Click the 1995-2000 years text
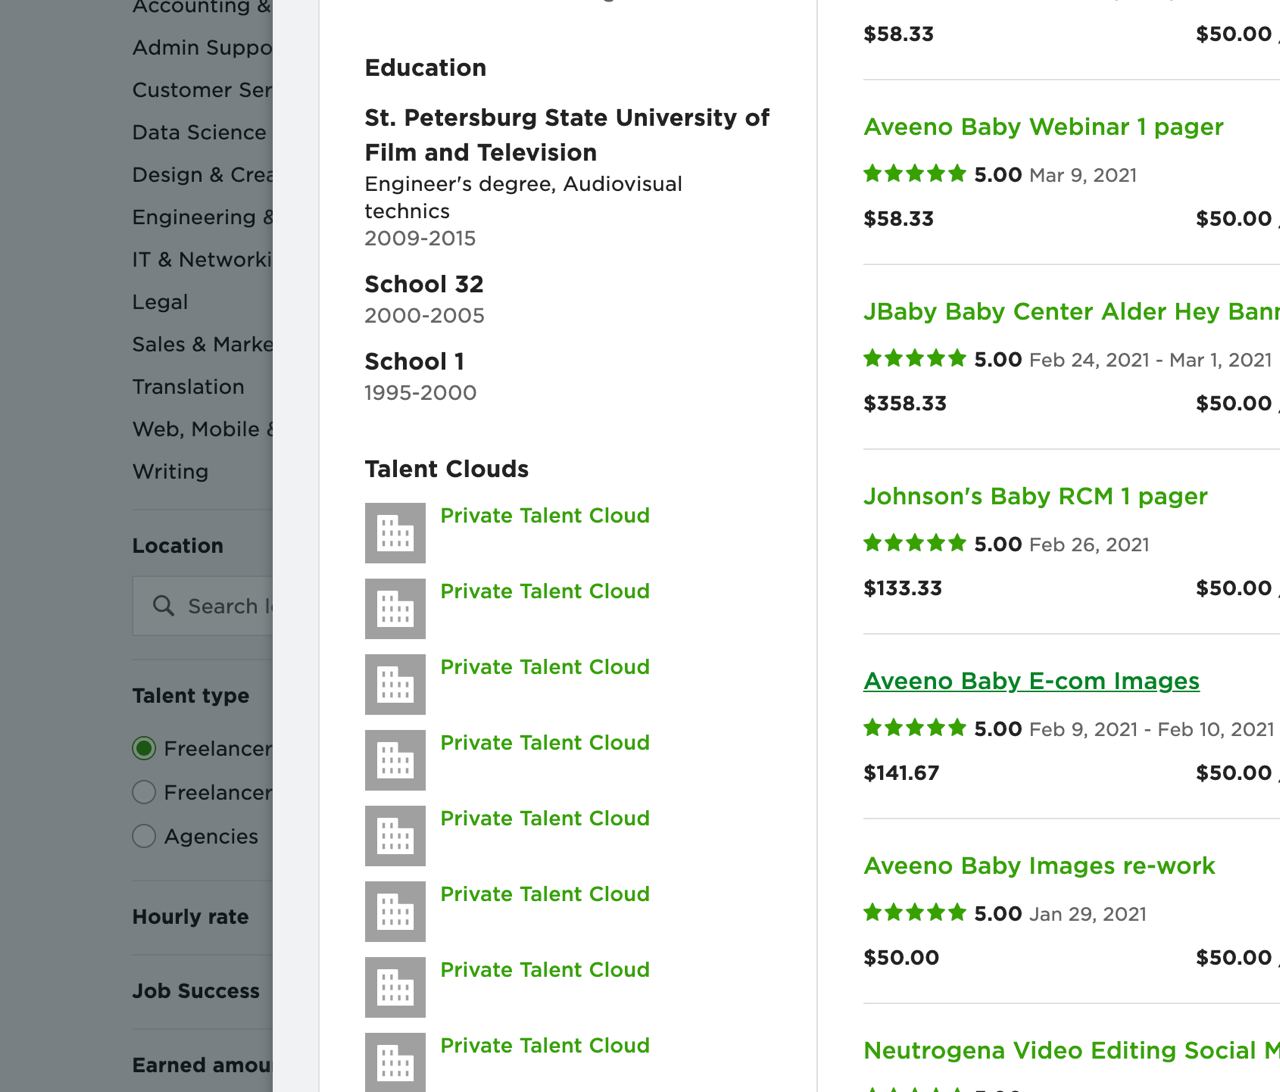 (x=420, y=392)
